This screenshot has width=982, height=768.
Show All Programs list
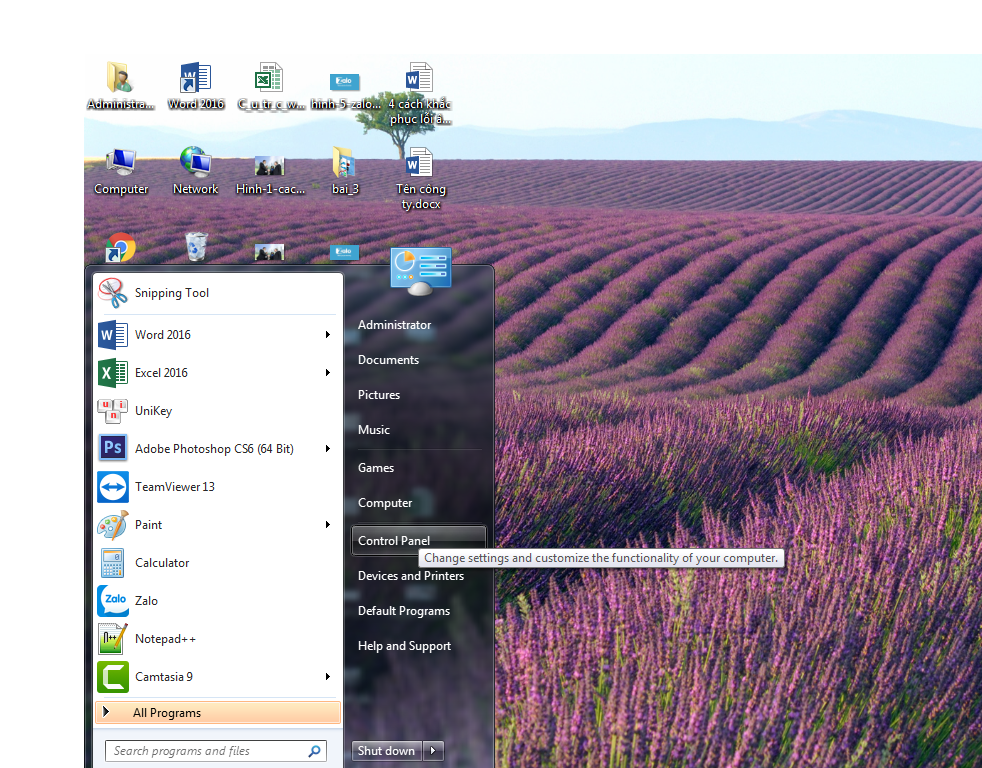(217, 713)
